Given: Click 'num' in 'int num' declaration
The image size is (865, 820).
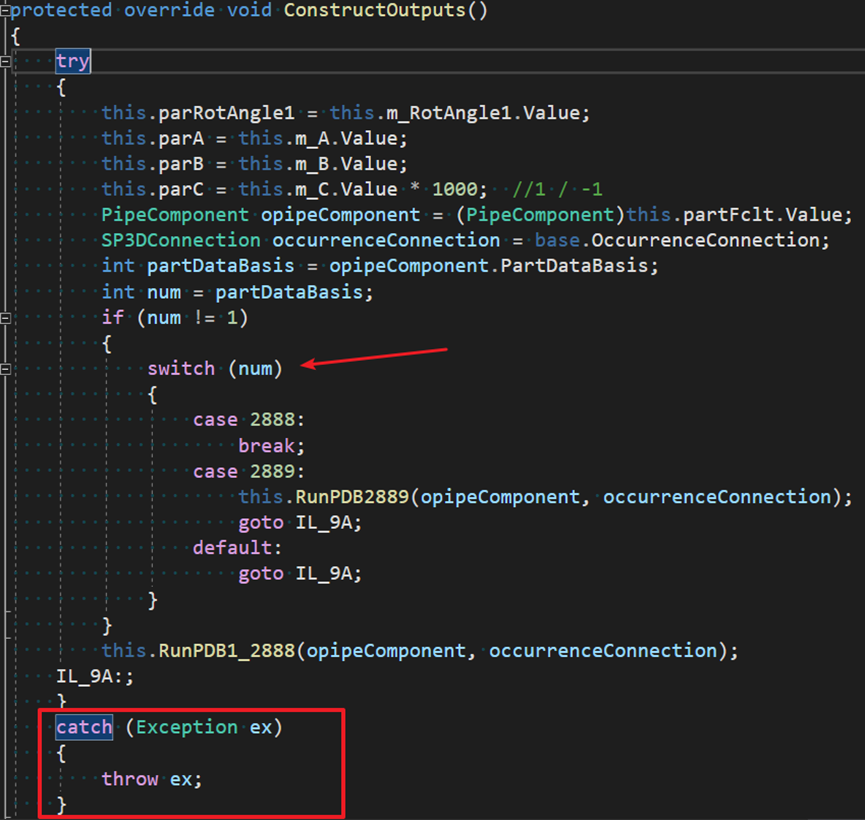Looking at the screenshot, I should pos(164,292).
